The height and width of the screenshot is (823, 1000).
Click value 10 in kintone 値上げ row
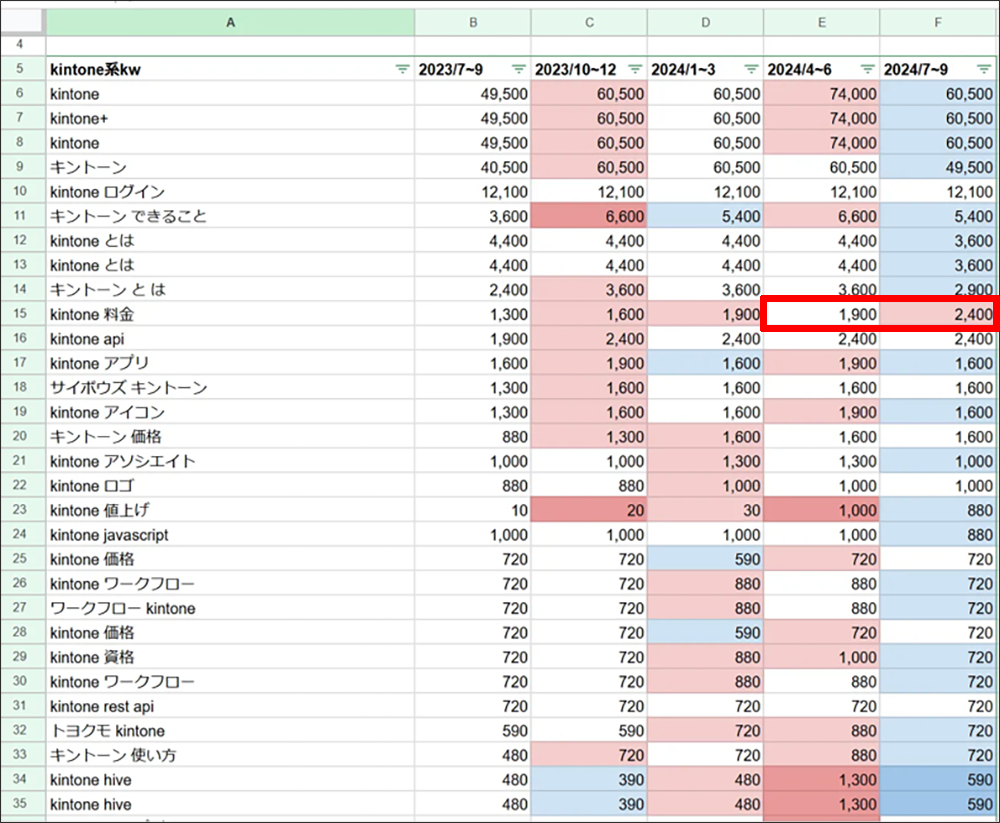pyautogui.click(x=473, y=510)
